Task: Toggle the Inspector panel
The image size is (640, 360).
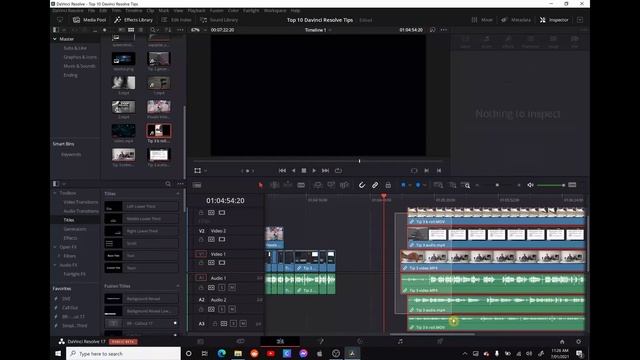Action: click(x=554, y=20)
